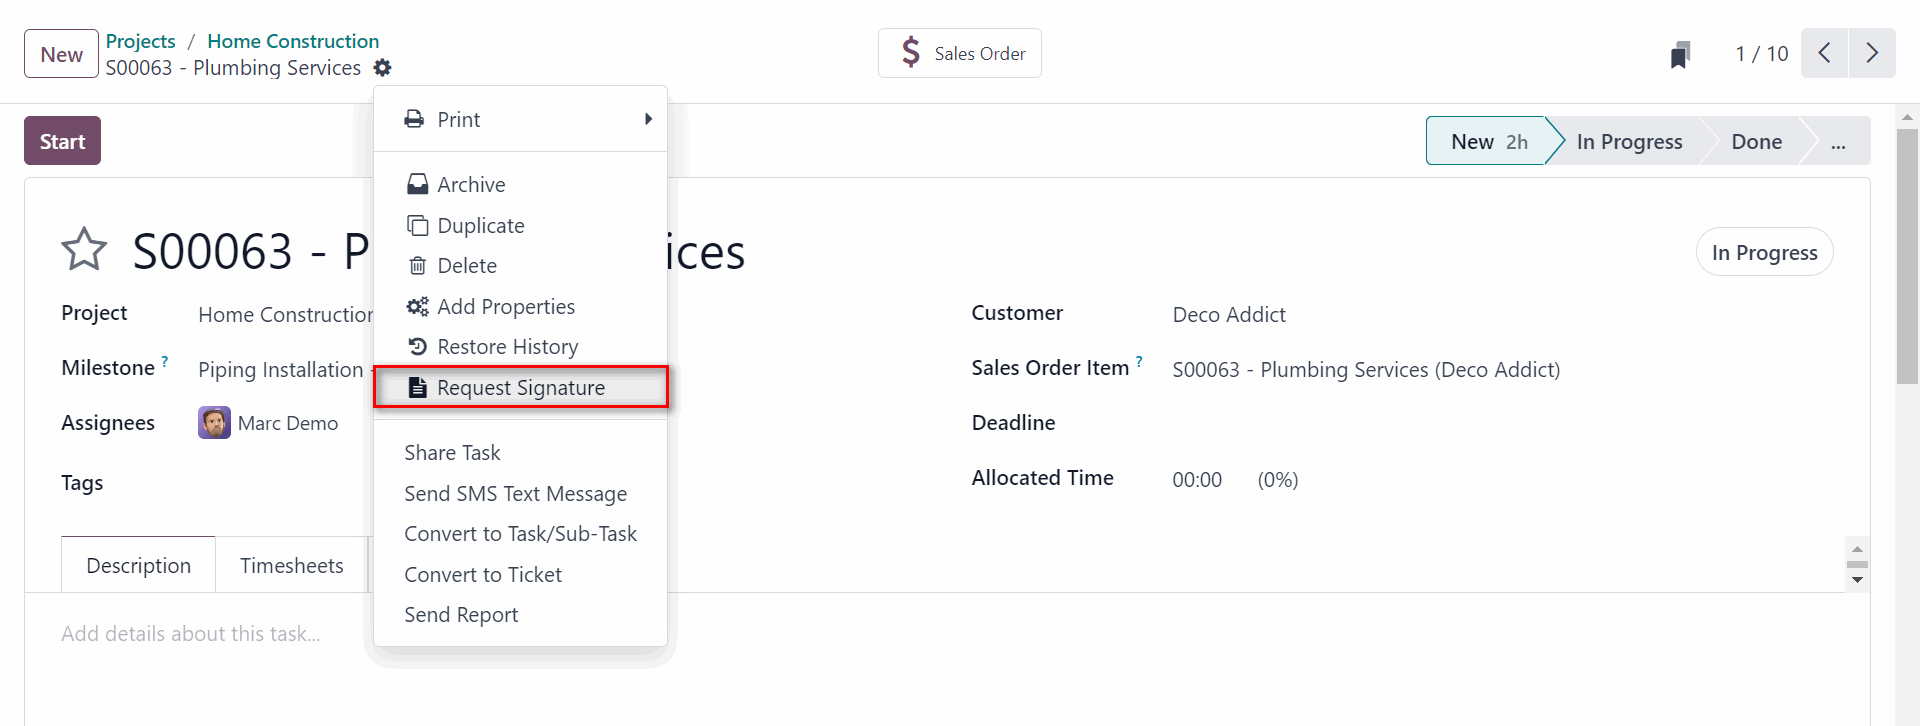The height and width of the screenshot is (726, 1920).
Task: Go to the next record arrow
Action: 1872,53
